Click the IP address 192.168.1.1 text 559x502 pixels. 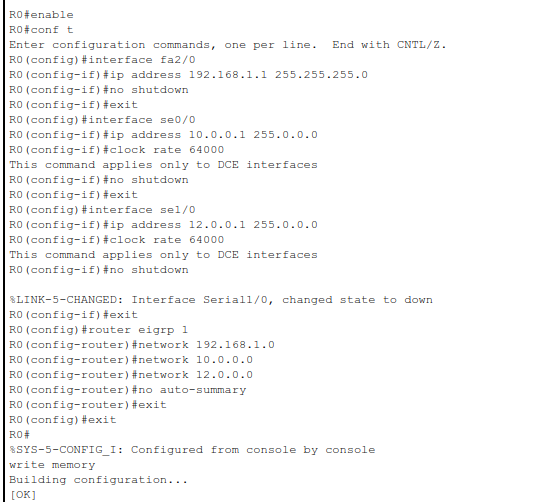pyautogui.click(x=228, y=75)
